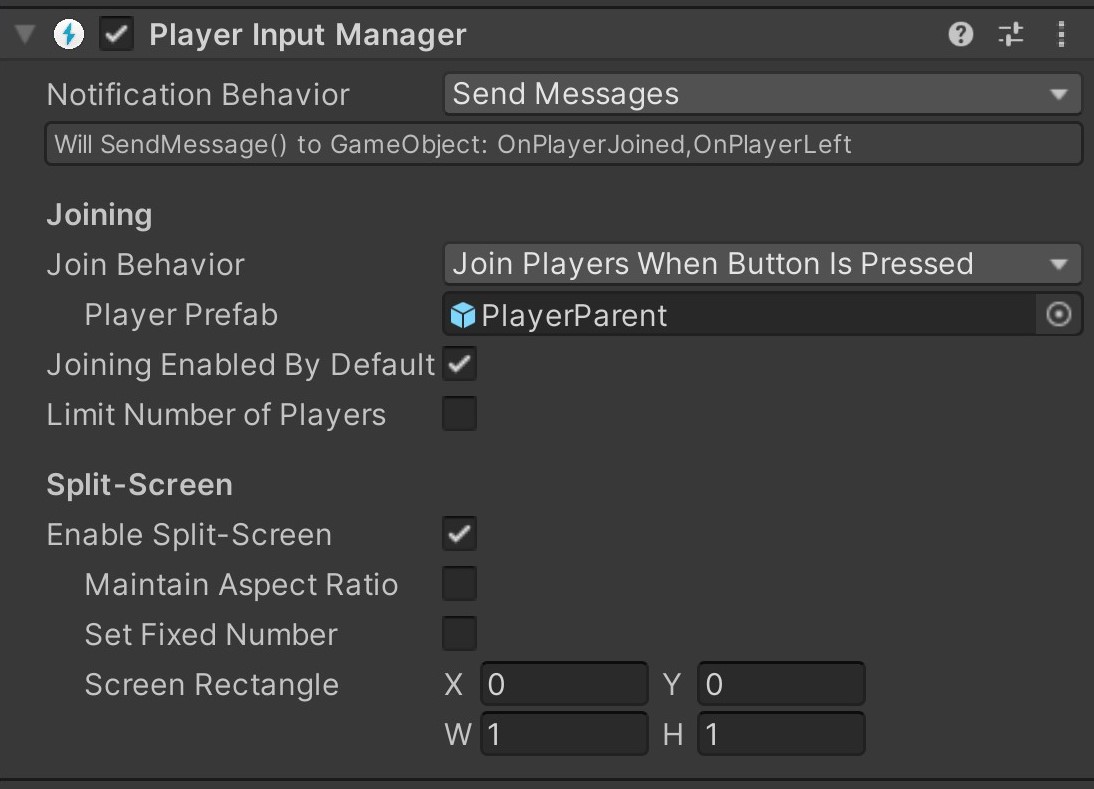Screen dimensions: 1094x789
Task: Open the Join Behavior dropdown
Action: [x=763, y=264]
